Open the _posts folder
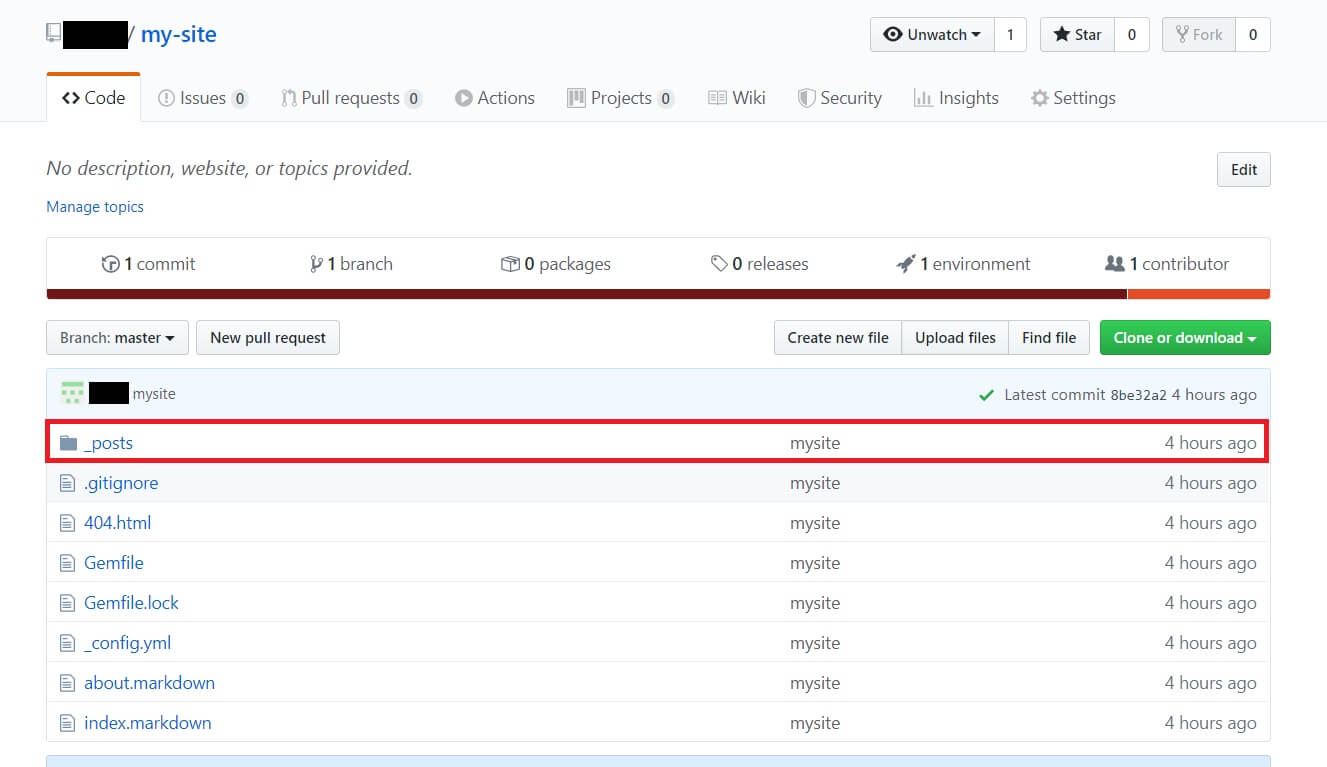 (x=108, y=443)
